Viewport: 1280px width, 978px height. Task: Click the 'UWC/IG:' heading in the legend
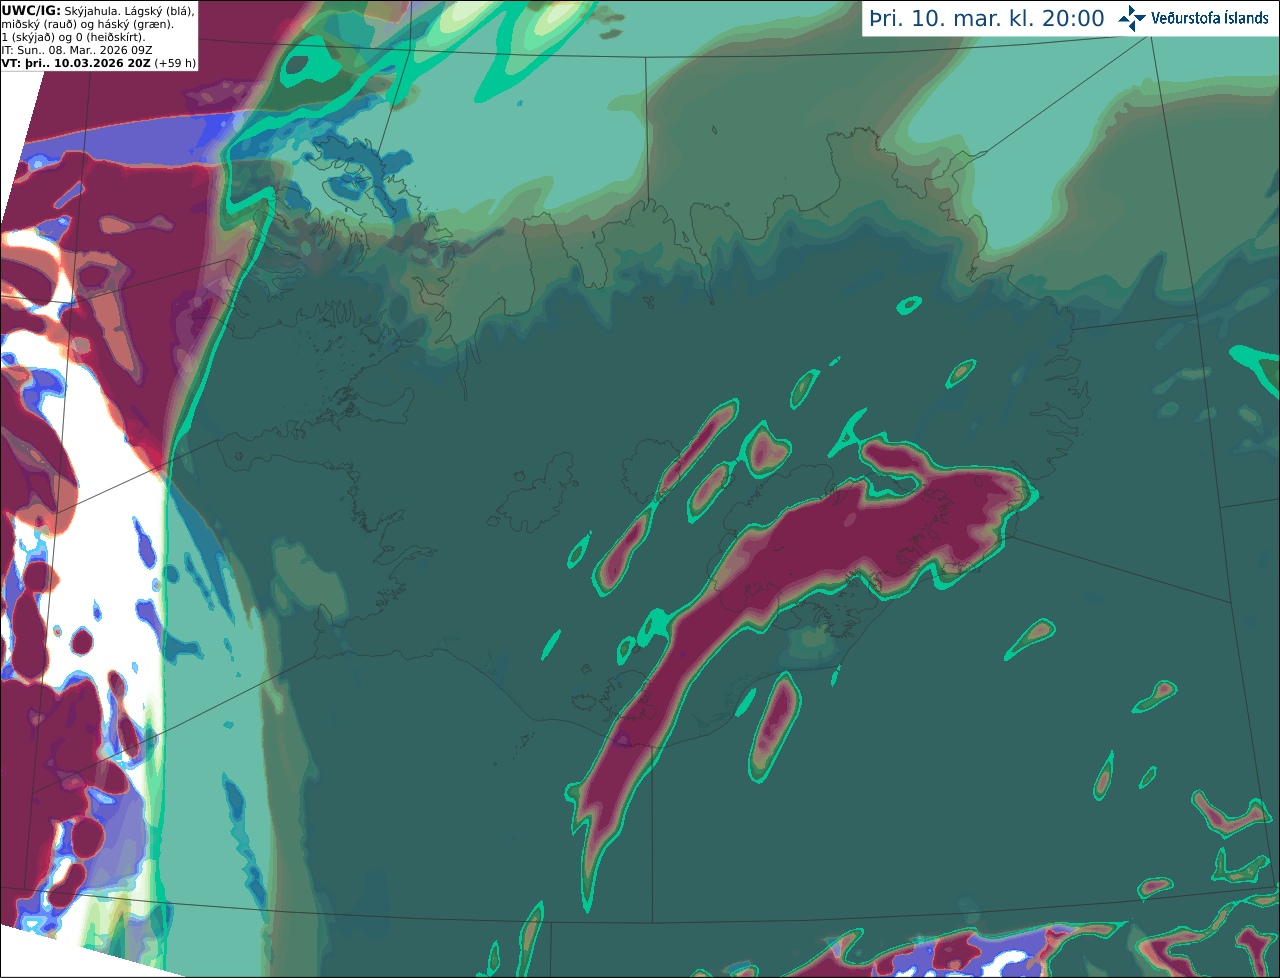pos(31,10)
